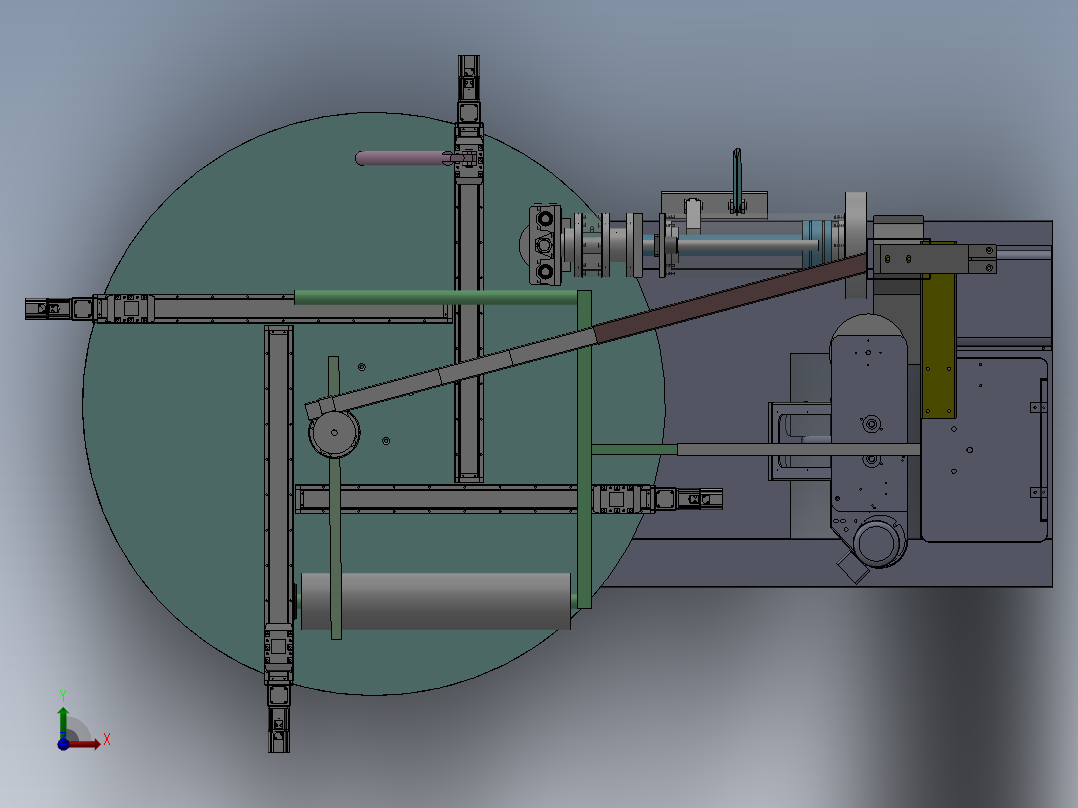Pick the small round pulley disc
The width and height of the screenshot is (1078, 808).
click(334, 433)
